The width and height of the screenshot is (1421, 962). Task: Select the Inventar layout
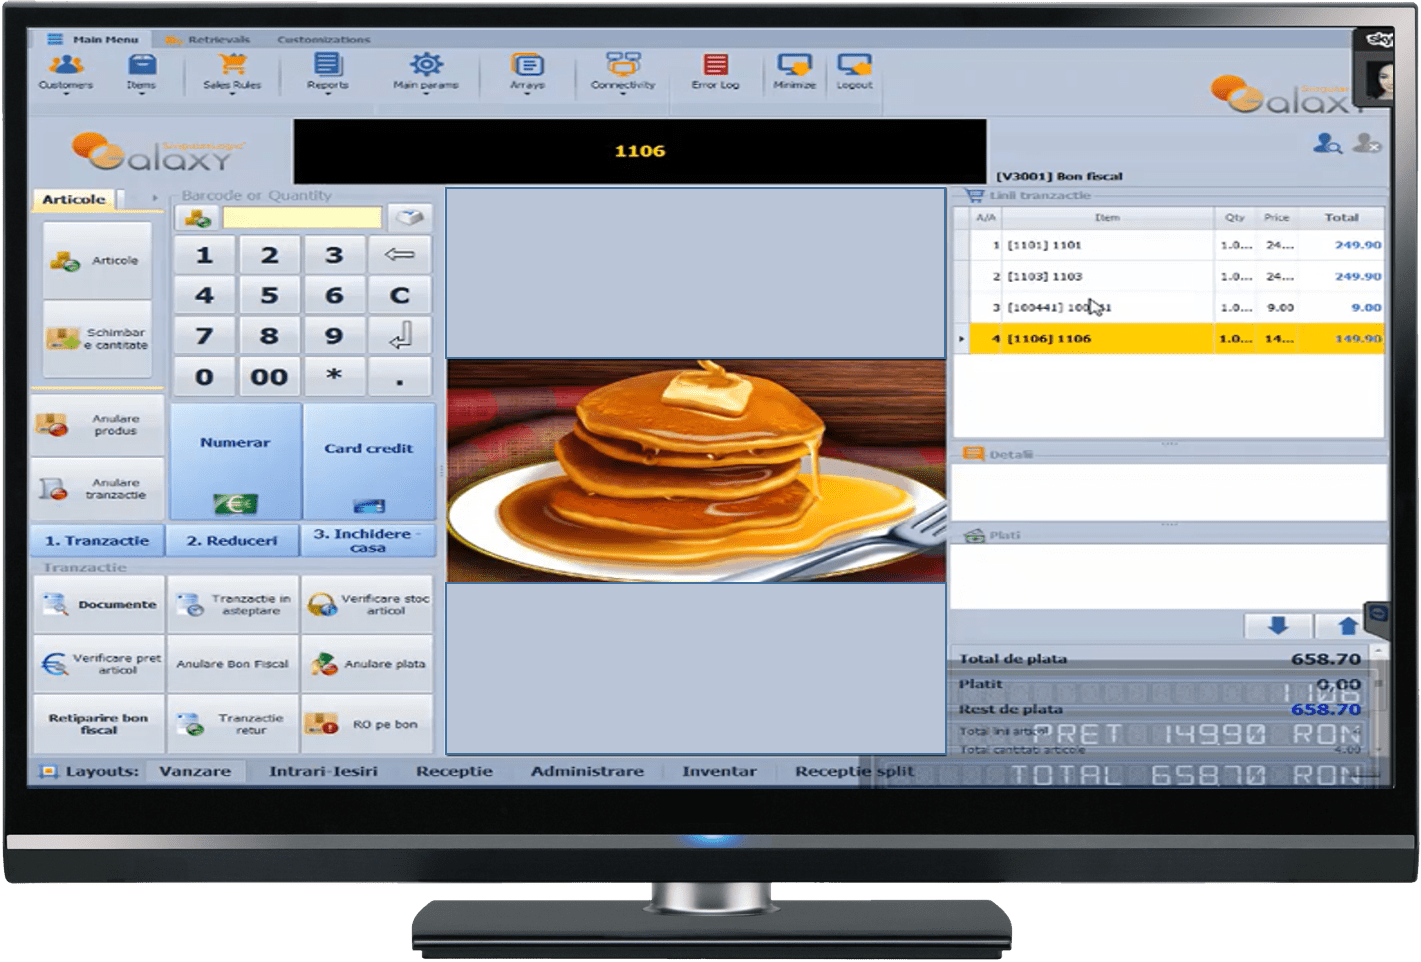[719, 771]
